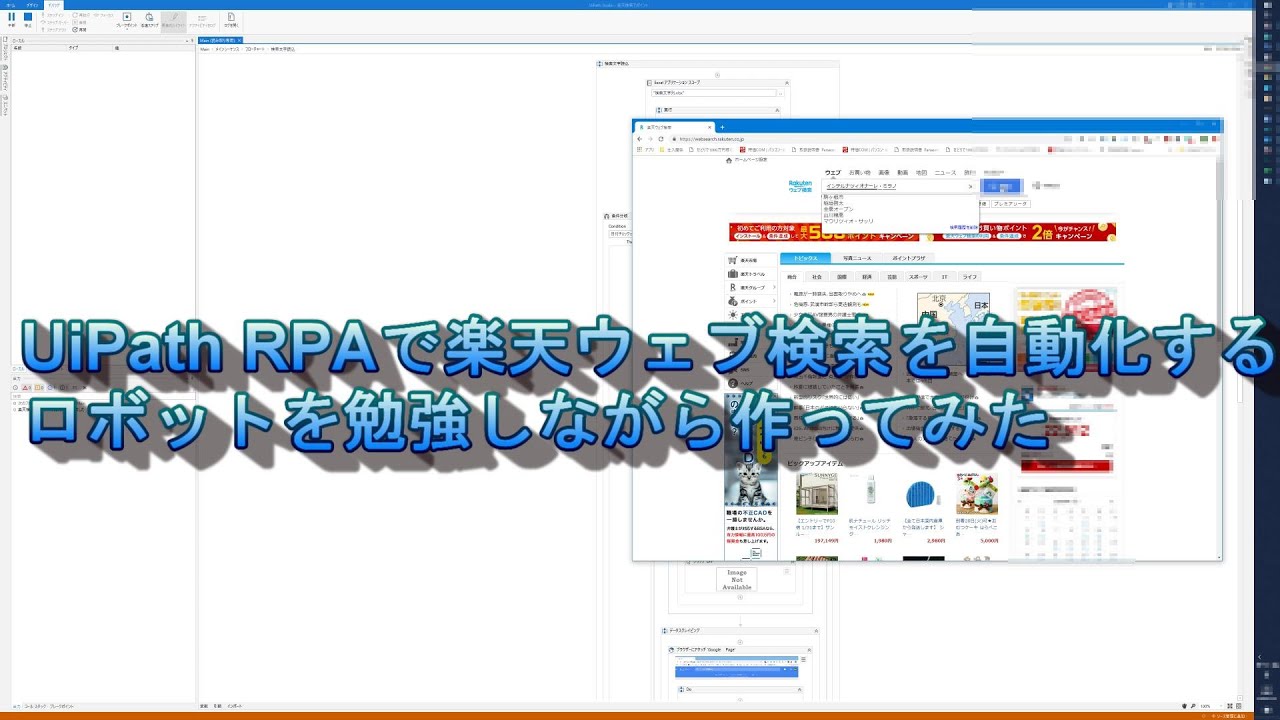1280x720 pixels.
Task: Select the ウェブ search category
Action: (x=833, y=173)
